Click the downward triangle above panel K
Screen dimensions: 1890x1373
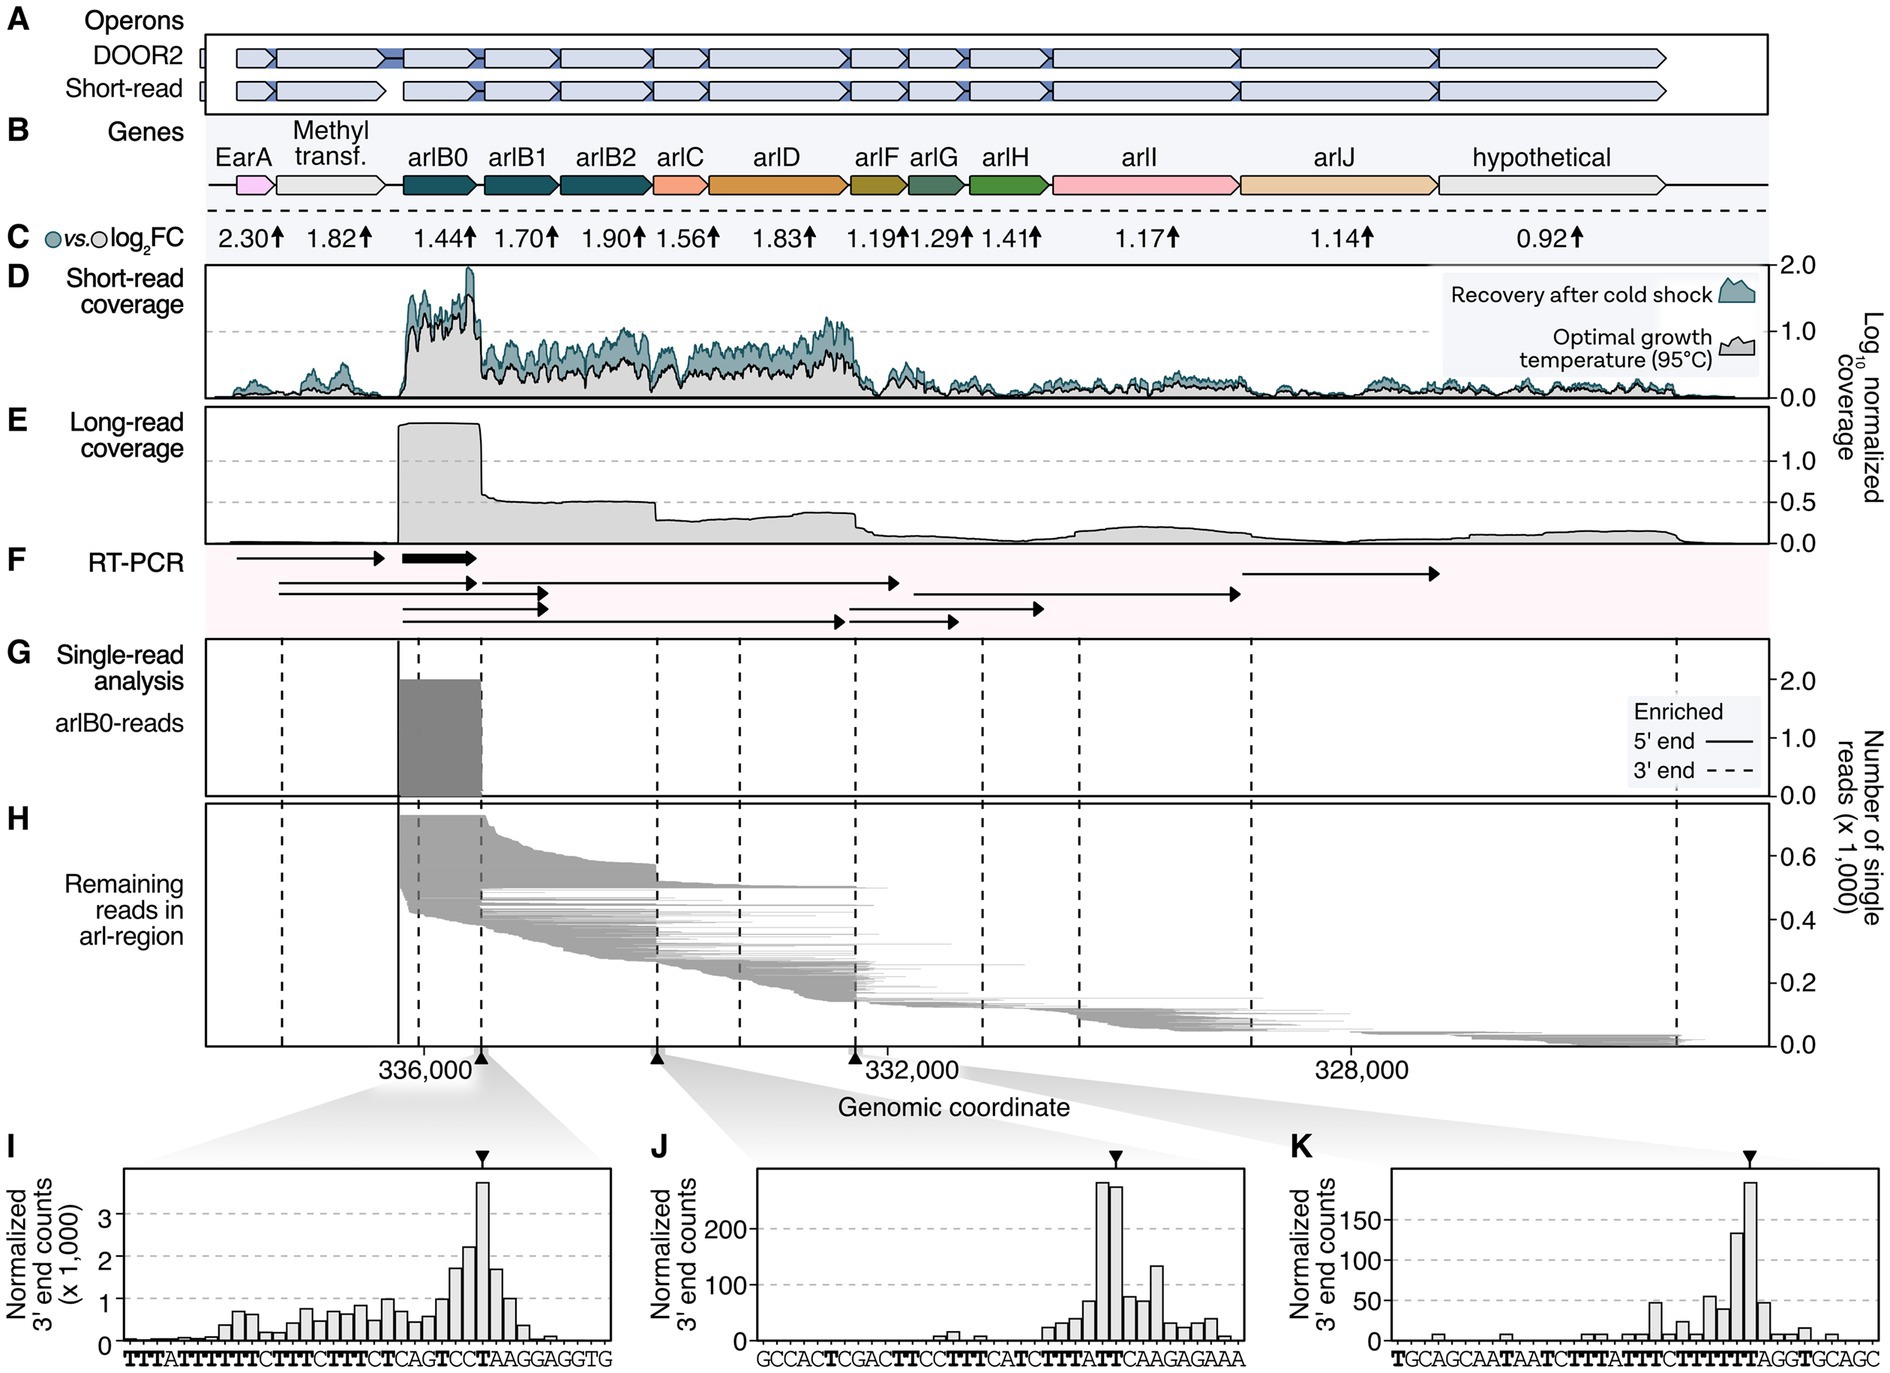(x=1749, y=1158)
